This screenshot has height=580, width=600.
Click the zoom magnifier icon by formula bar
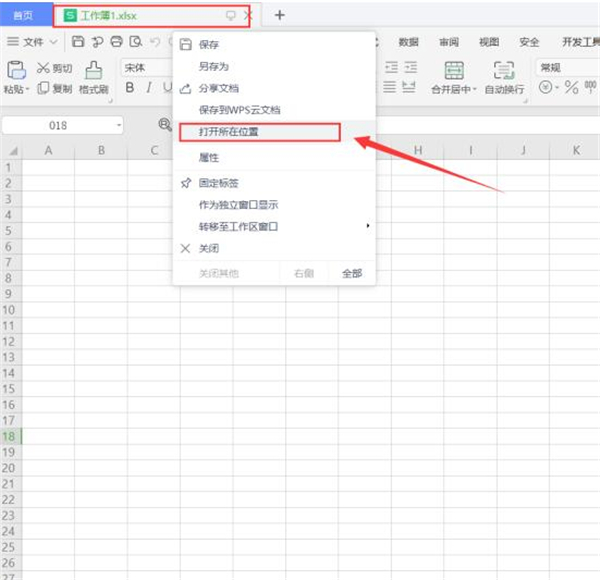(165, 125)
